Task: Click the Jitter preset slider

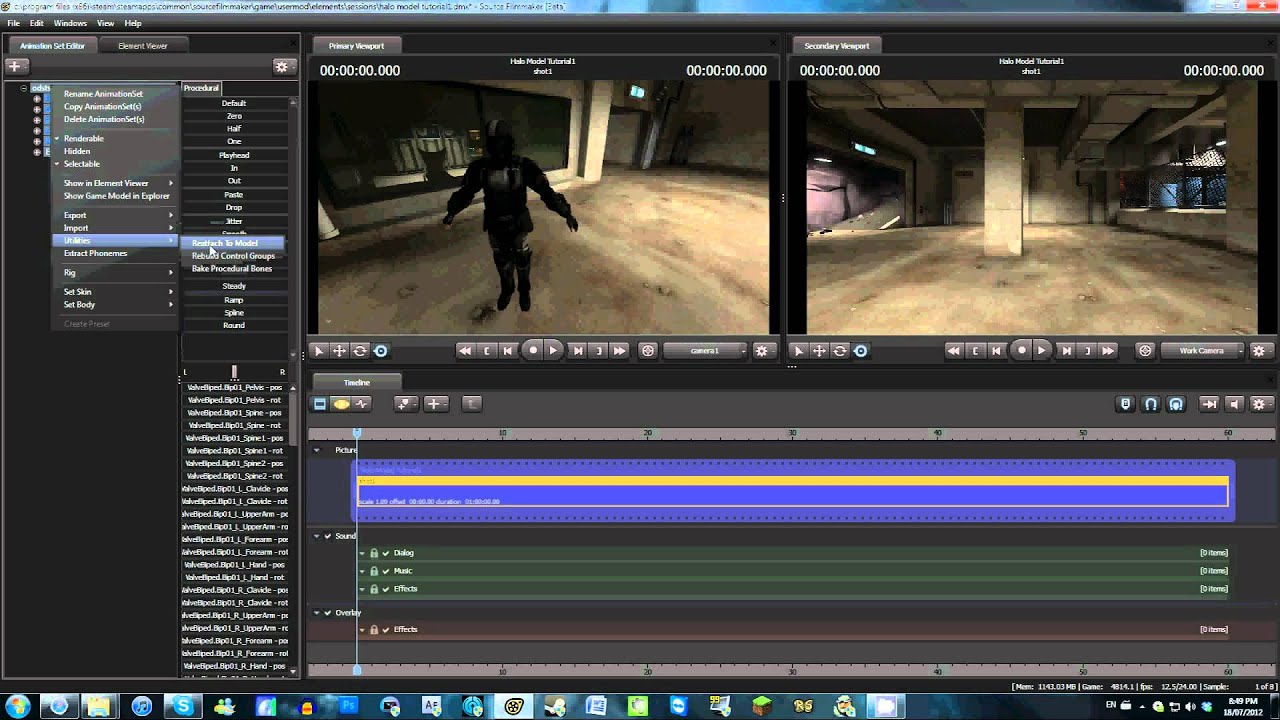Action: (x=234, y=221)
